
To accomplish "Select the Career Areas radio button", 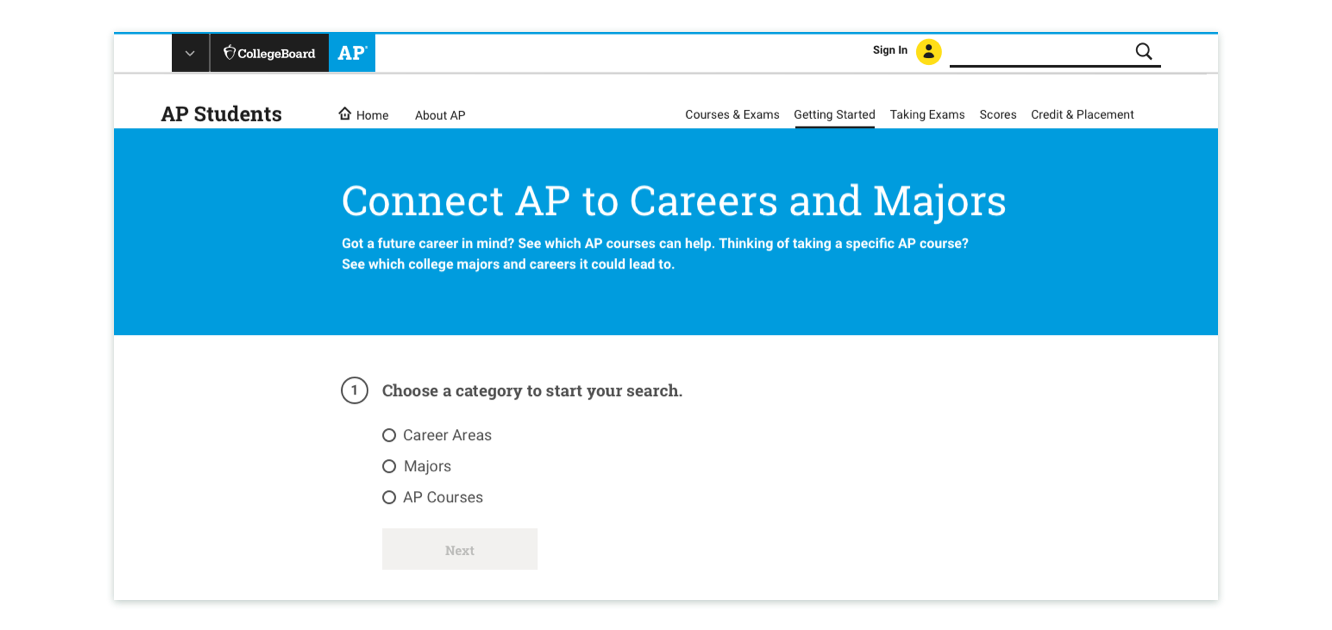I will [x=389, y=435].
